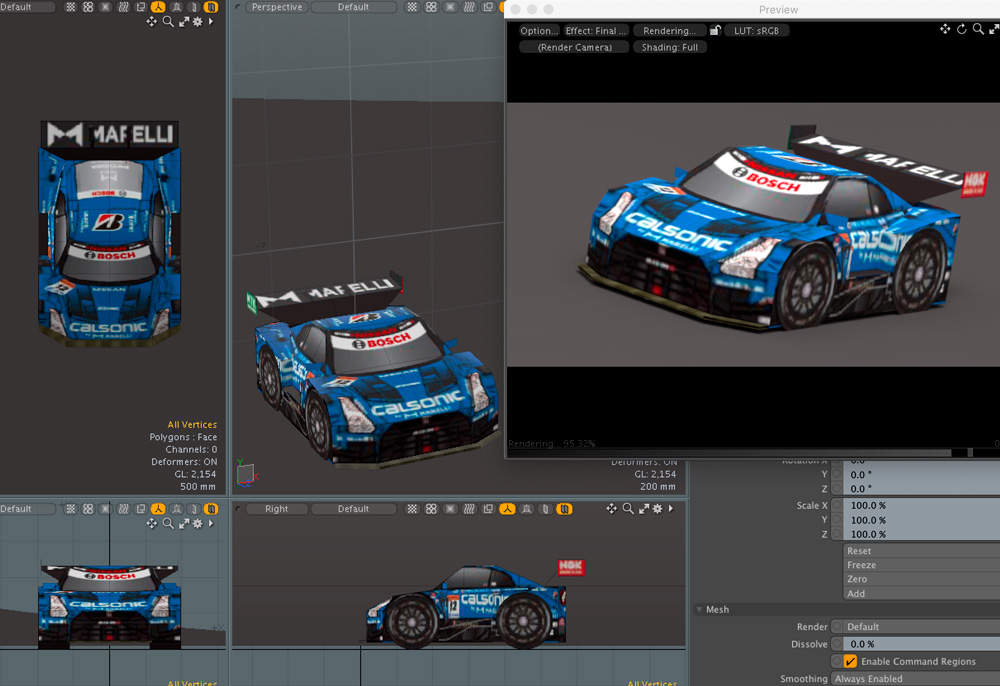Click wavy-lines icon in Perspective viewport header
The height and width of the screenshot is (686, 1000).
pyautogui.click(x=469, y=7)
